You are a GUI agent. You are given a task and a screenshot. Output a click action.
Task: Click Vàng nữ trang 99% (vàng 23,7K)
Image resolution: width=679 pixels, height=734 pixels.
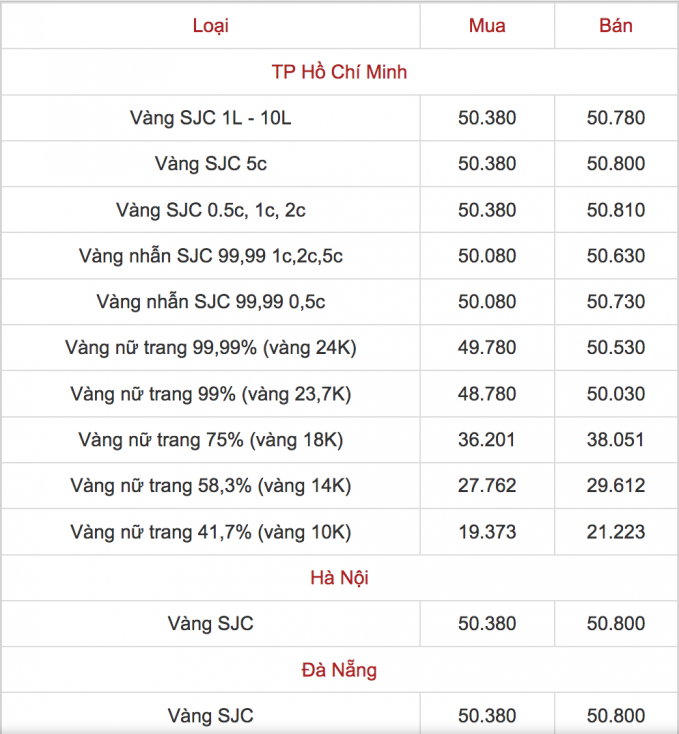point(211,394)
